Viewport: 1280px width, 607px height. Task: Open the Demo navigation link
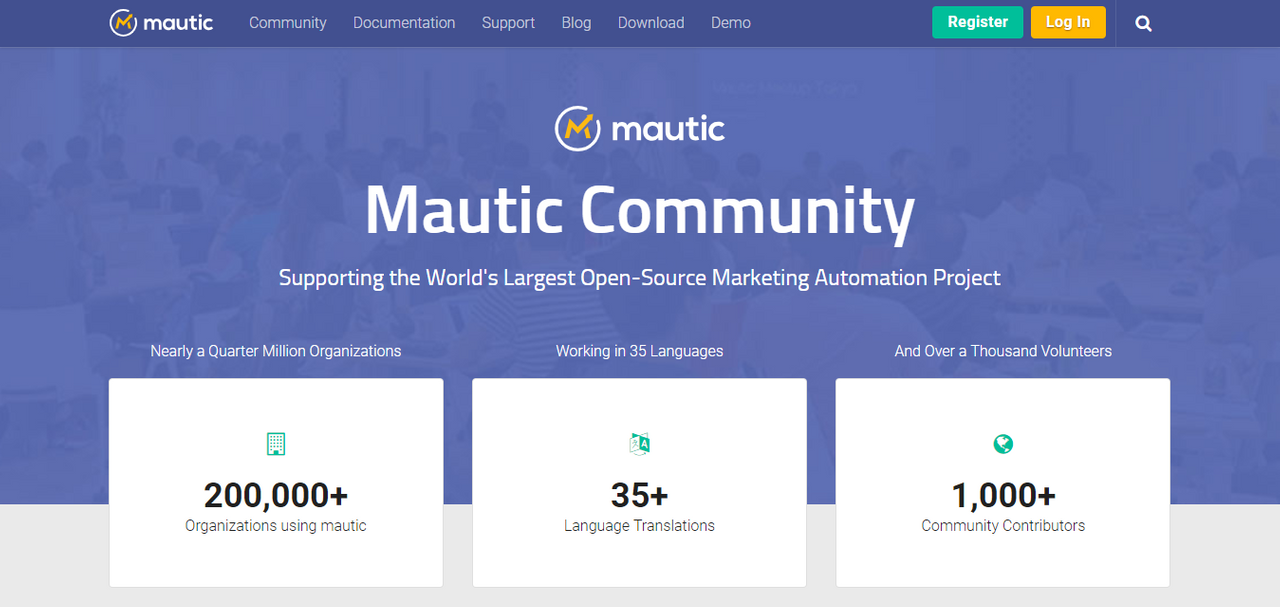[x=731, y=22]
